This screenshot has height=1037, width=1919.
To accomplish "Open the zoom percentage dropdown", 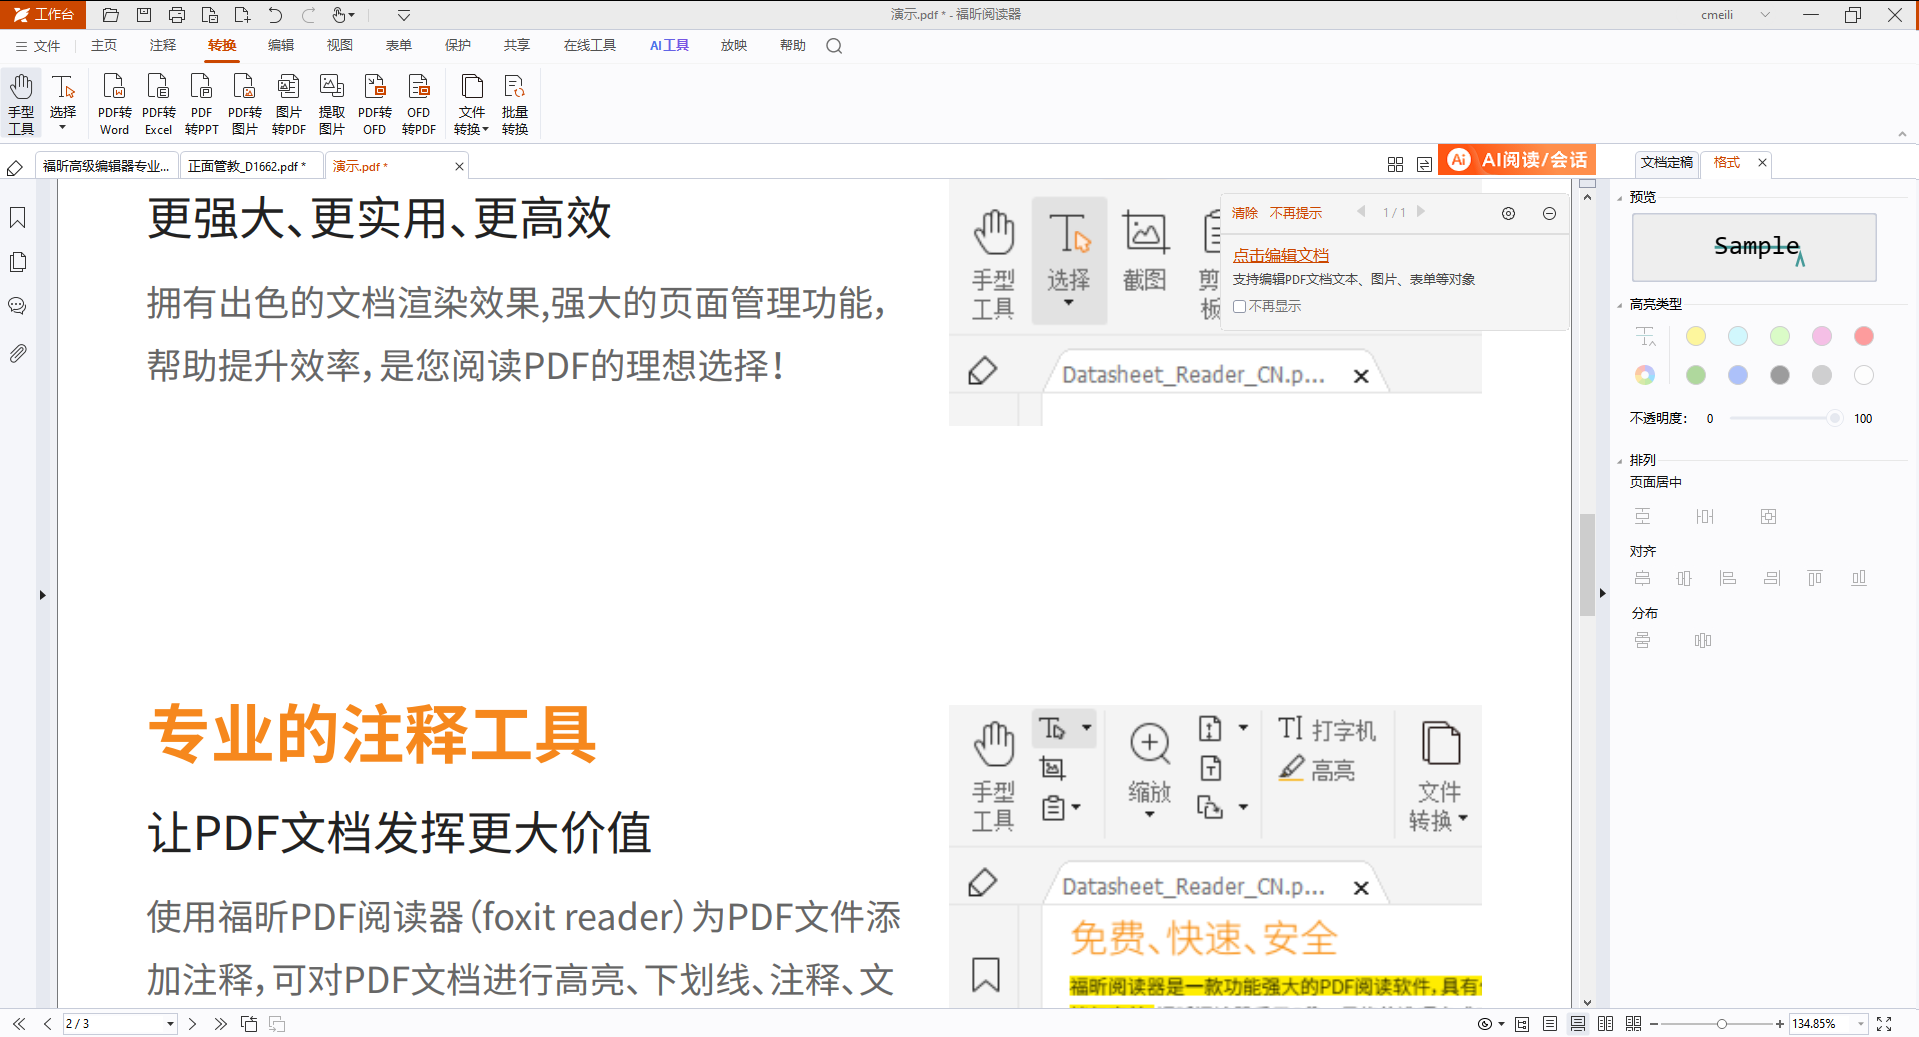I will [x=1860, y=1024].
